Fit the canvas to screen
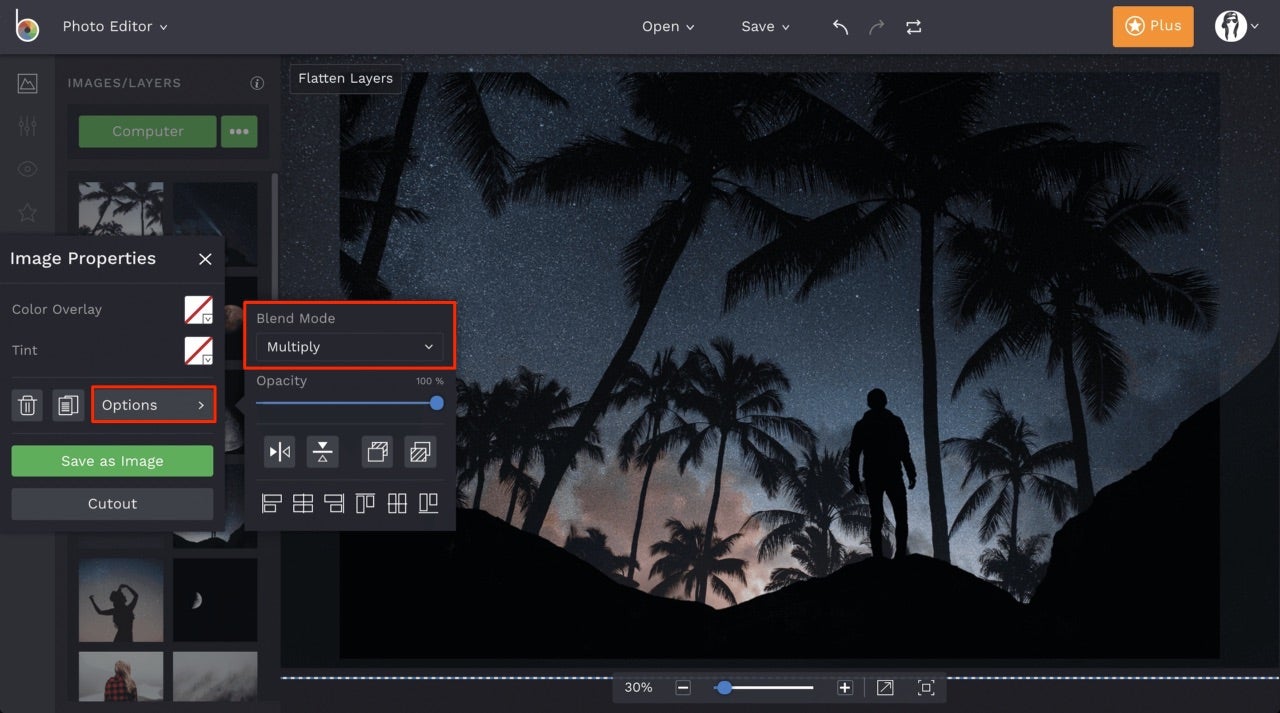 pyautogui.click(x=926, y=688)
